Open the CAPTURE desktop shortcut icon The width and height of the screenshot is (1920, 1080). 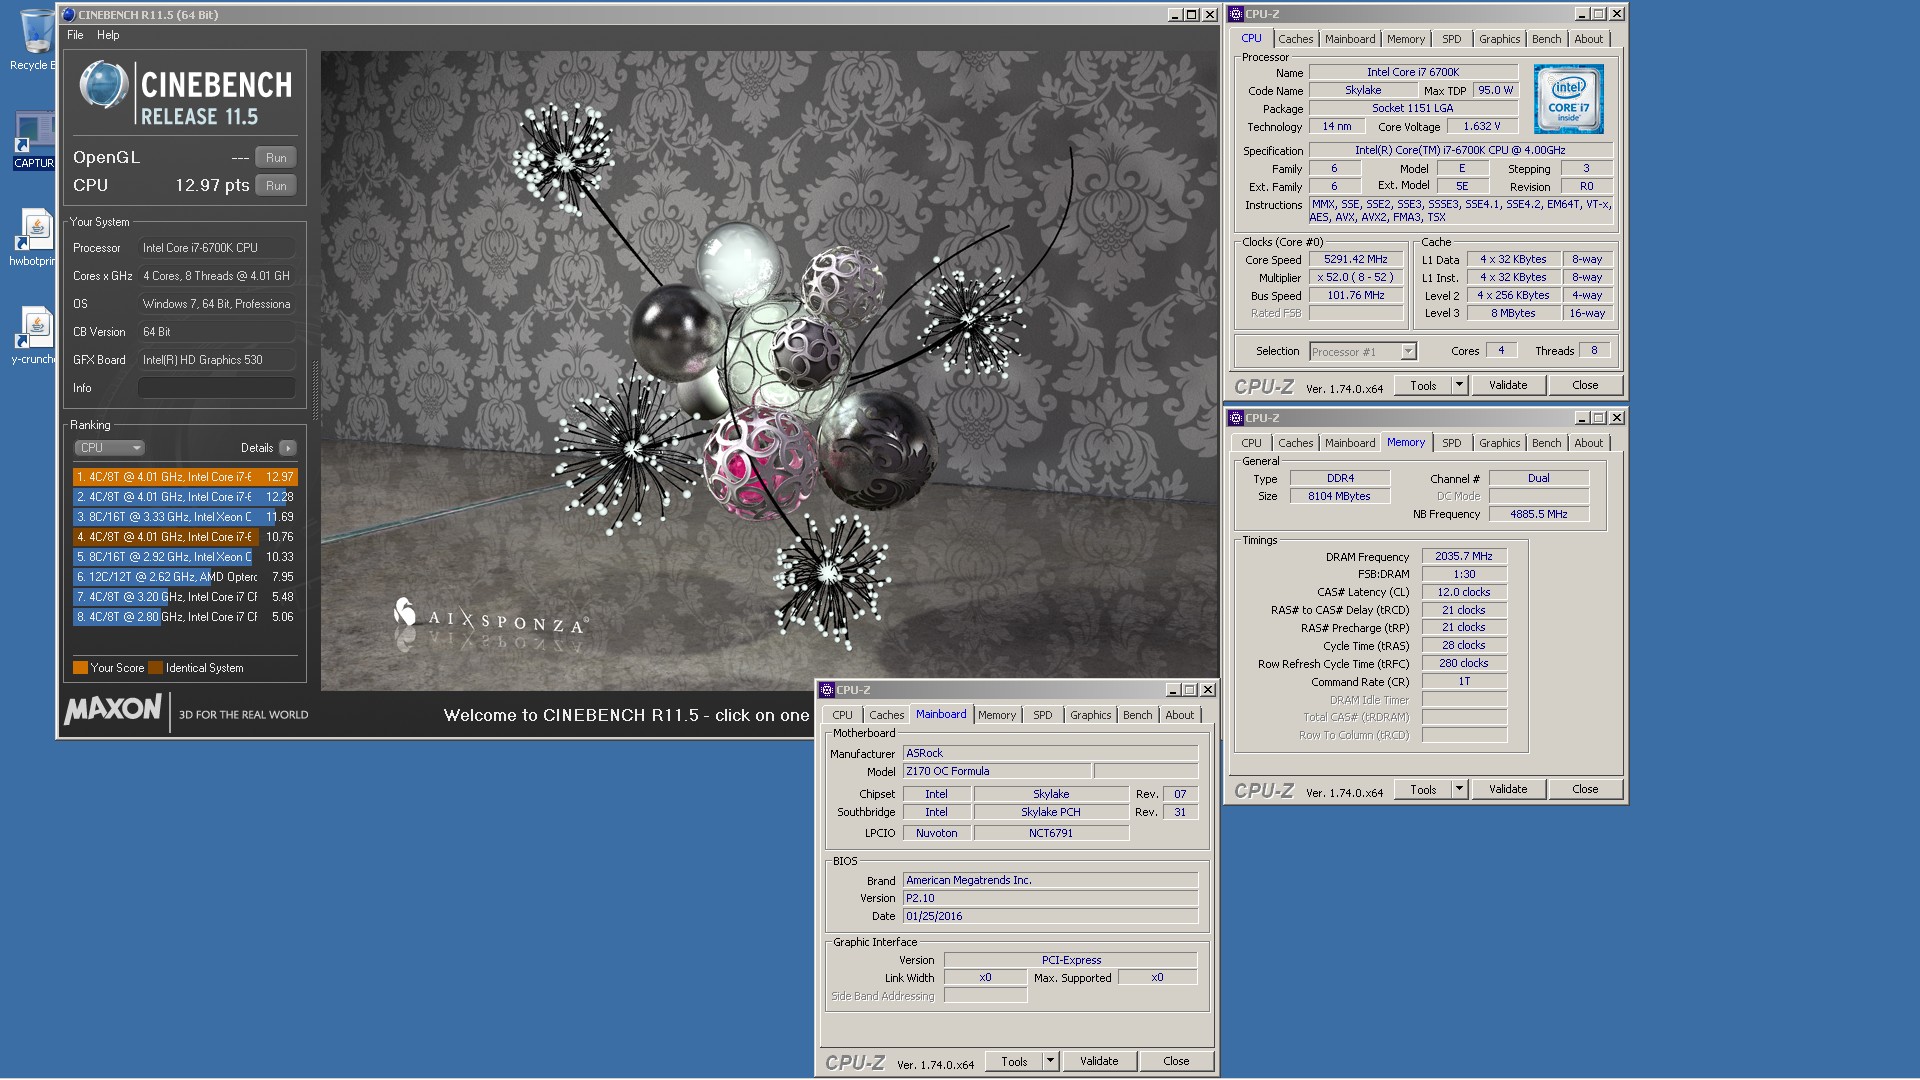click(x=34, y=132)
